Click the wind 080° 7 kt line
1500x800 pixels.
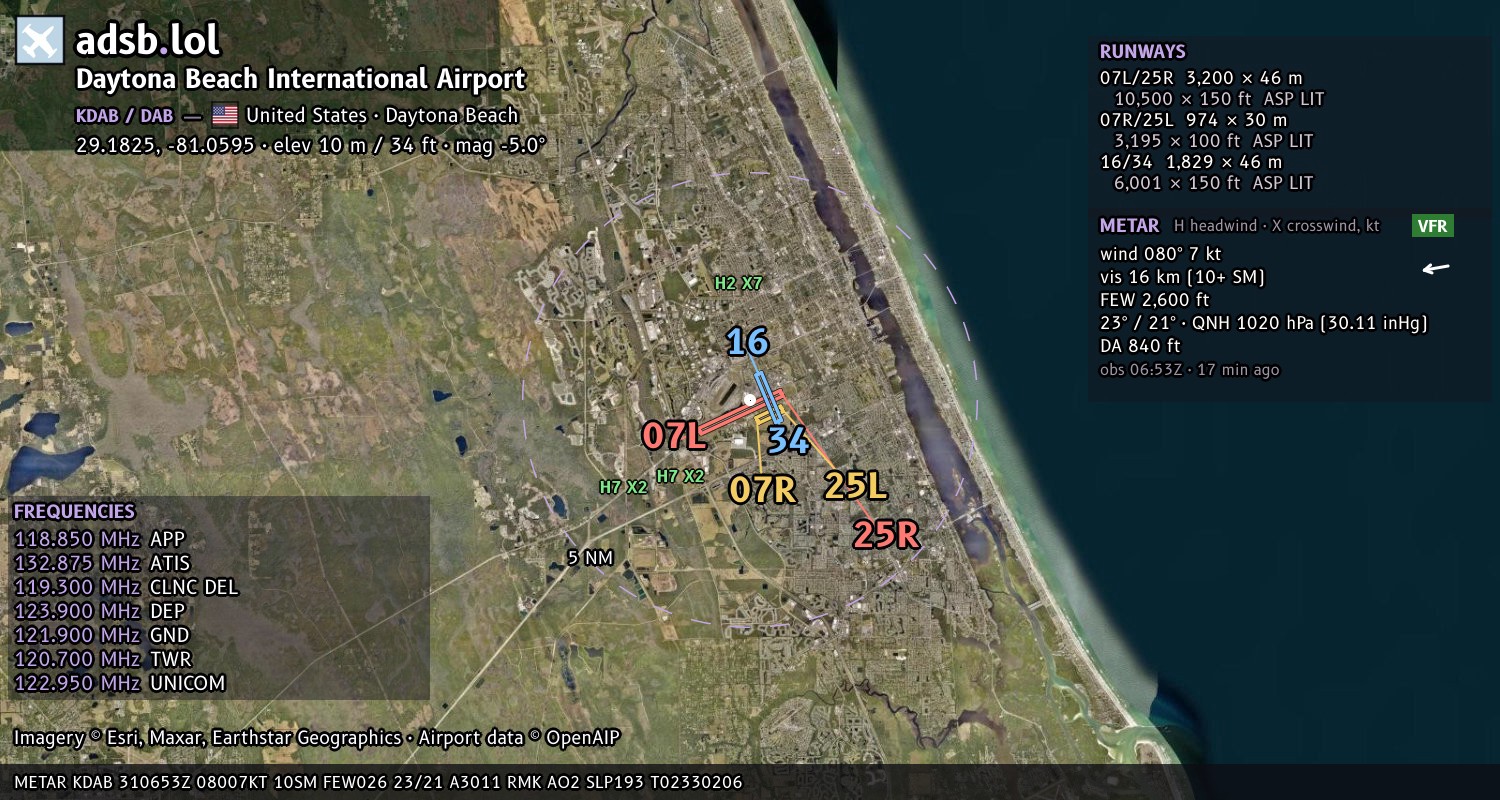tap(1160, 254)
